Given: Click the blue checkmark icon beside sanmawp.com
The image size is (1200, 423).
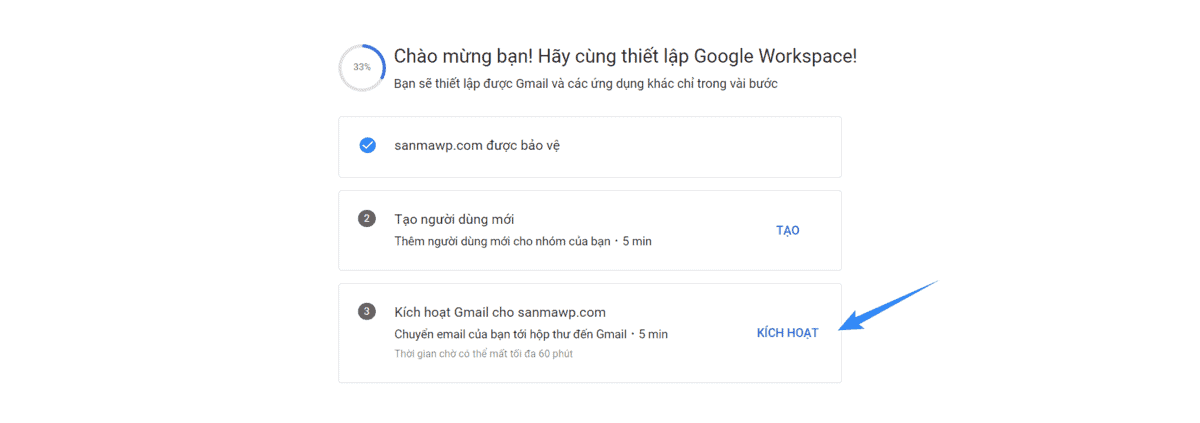Looking at the screenshot, I should tap(367, 146).
